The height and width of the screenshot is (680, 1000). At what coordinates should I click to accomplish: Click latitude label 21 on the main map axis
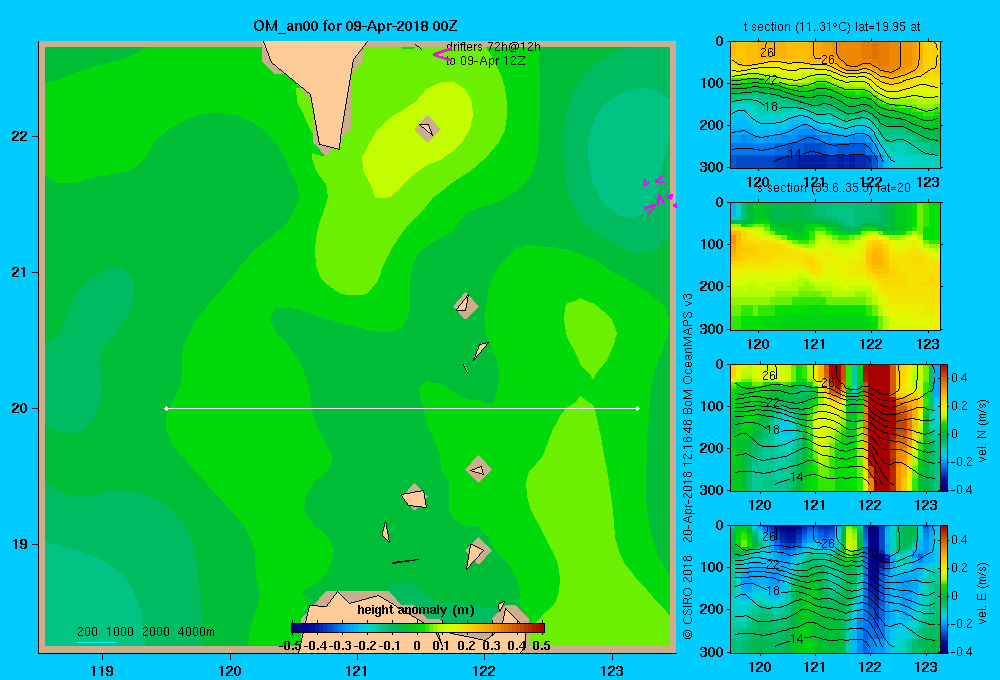tap(19, 272)
